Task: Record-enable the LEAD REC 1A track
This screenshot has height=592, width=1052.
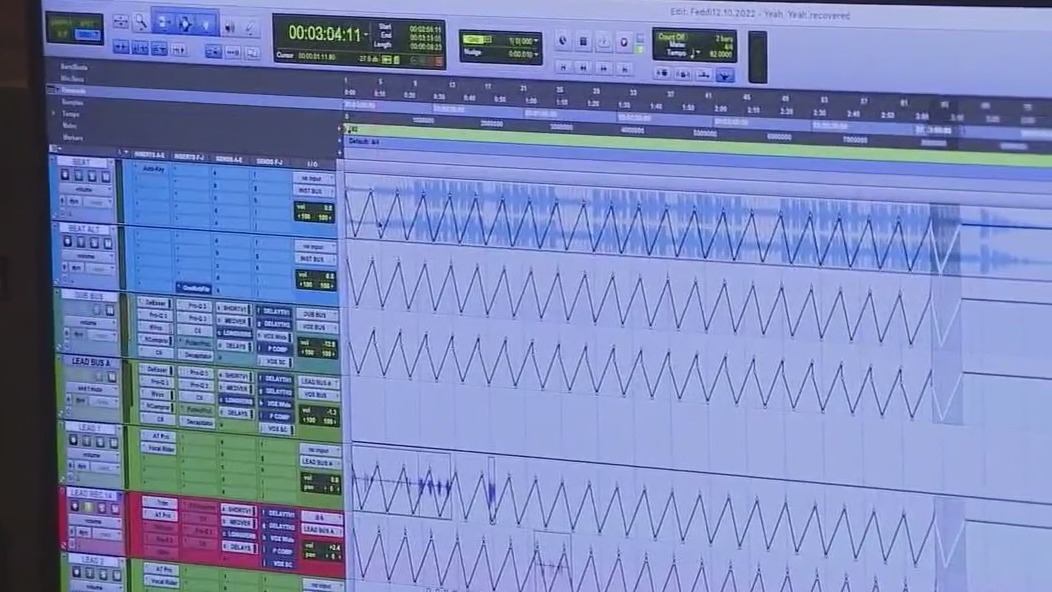Action: (x=73, y=507)
